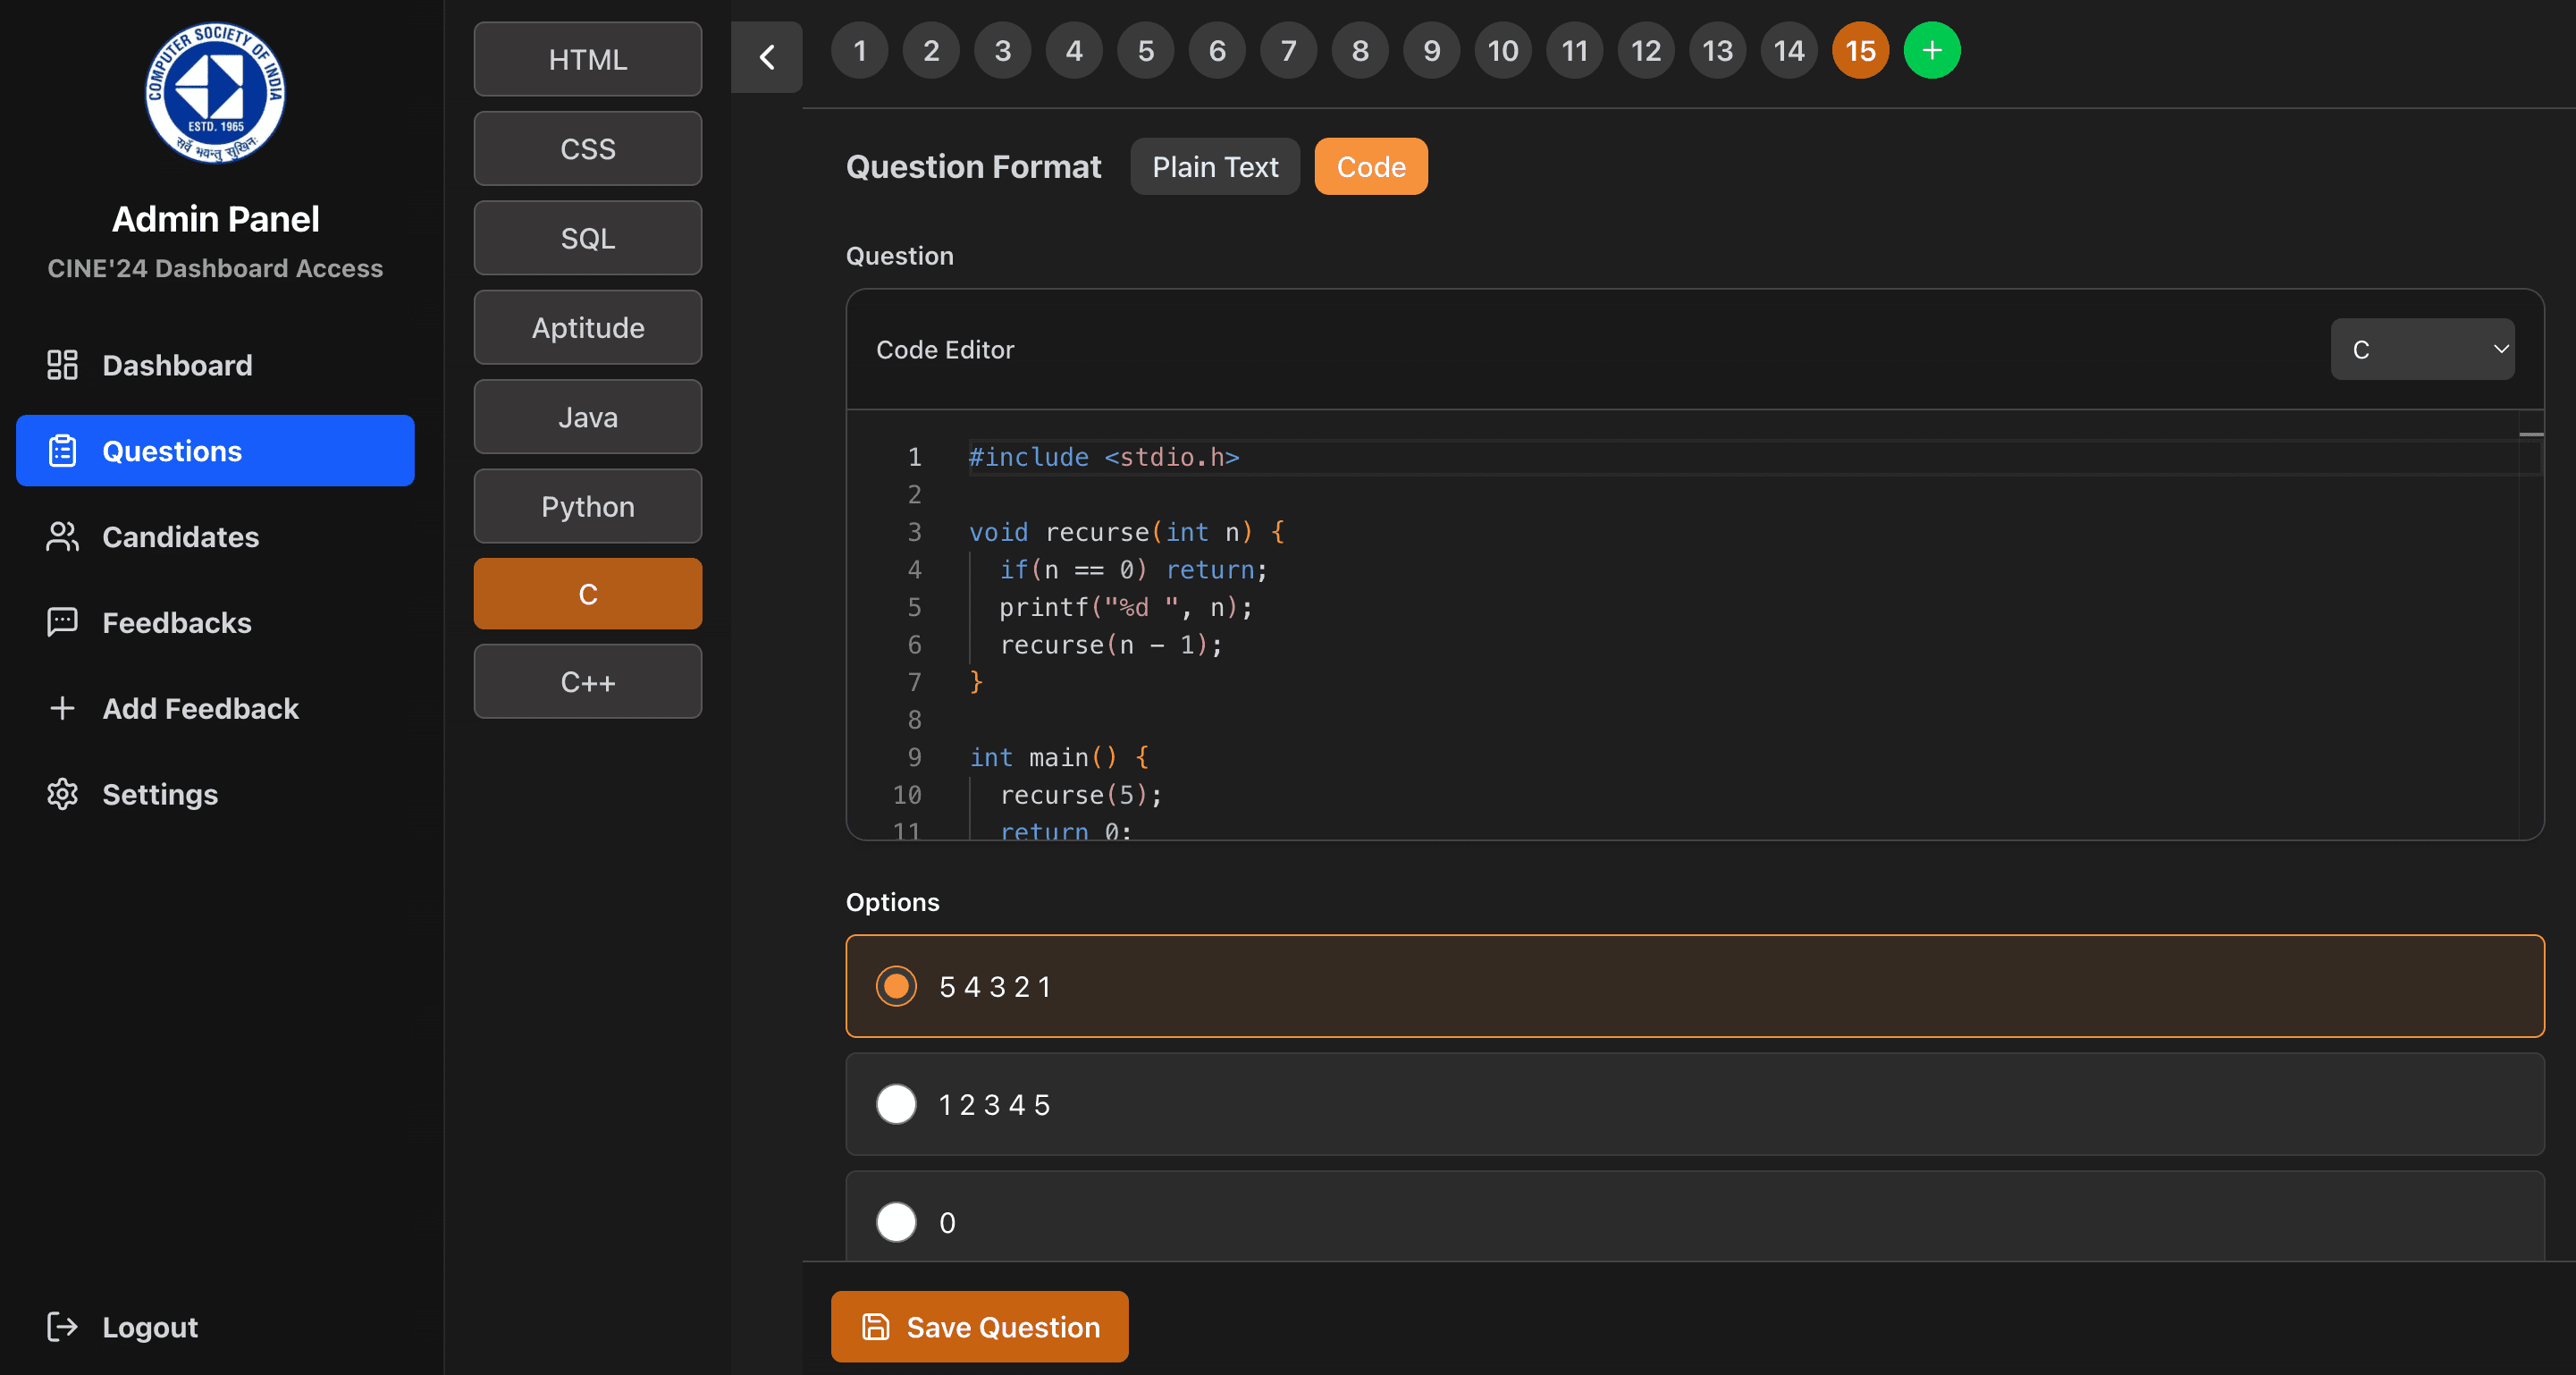Open Candidates via its people icon
This screenshot has height=1375, width=2576.
click(62, 537)
